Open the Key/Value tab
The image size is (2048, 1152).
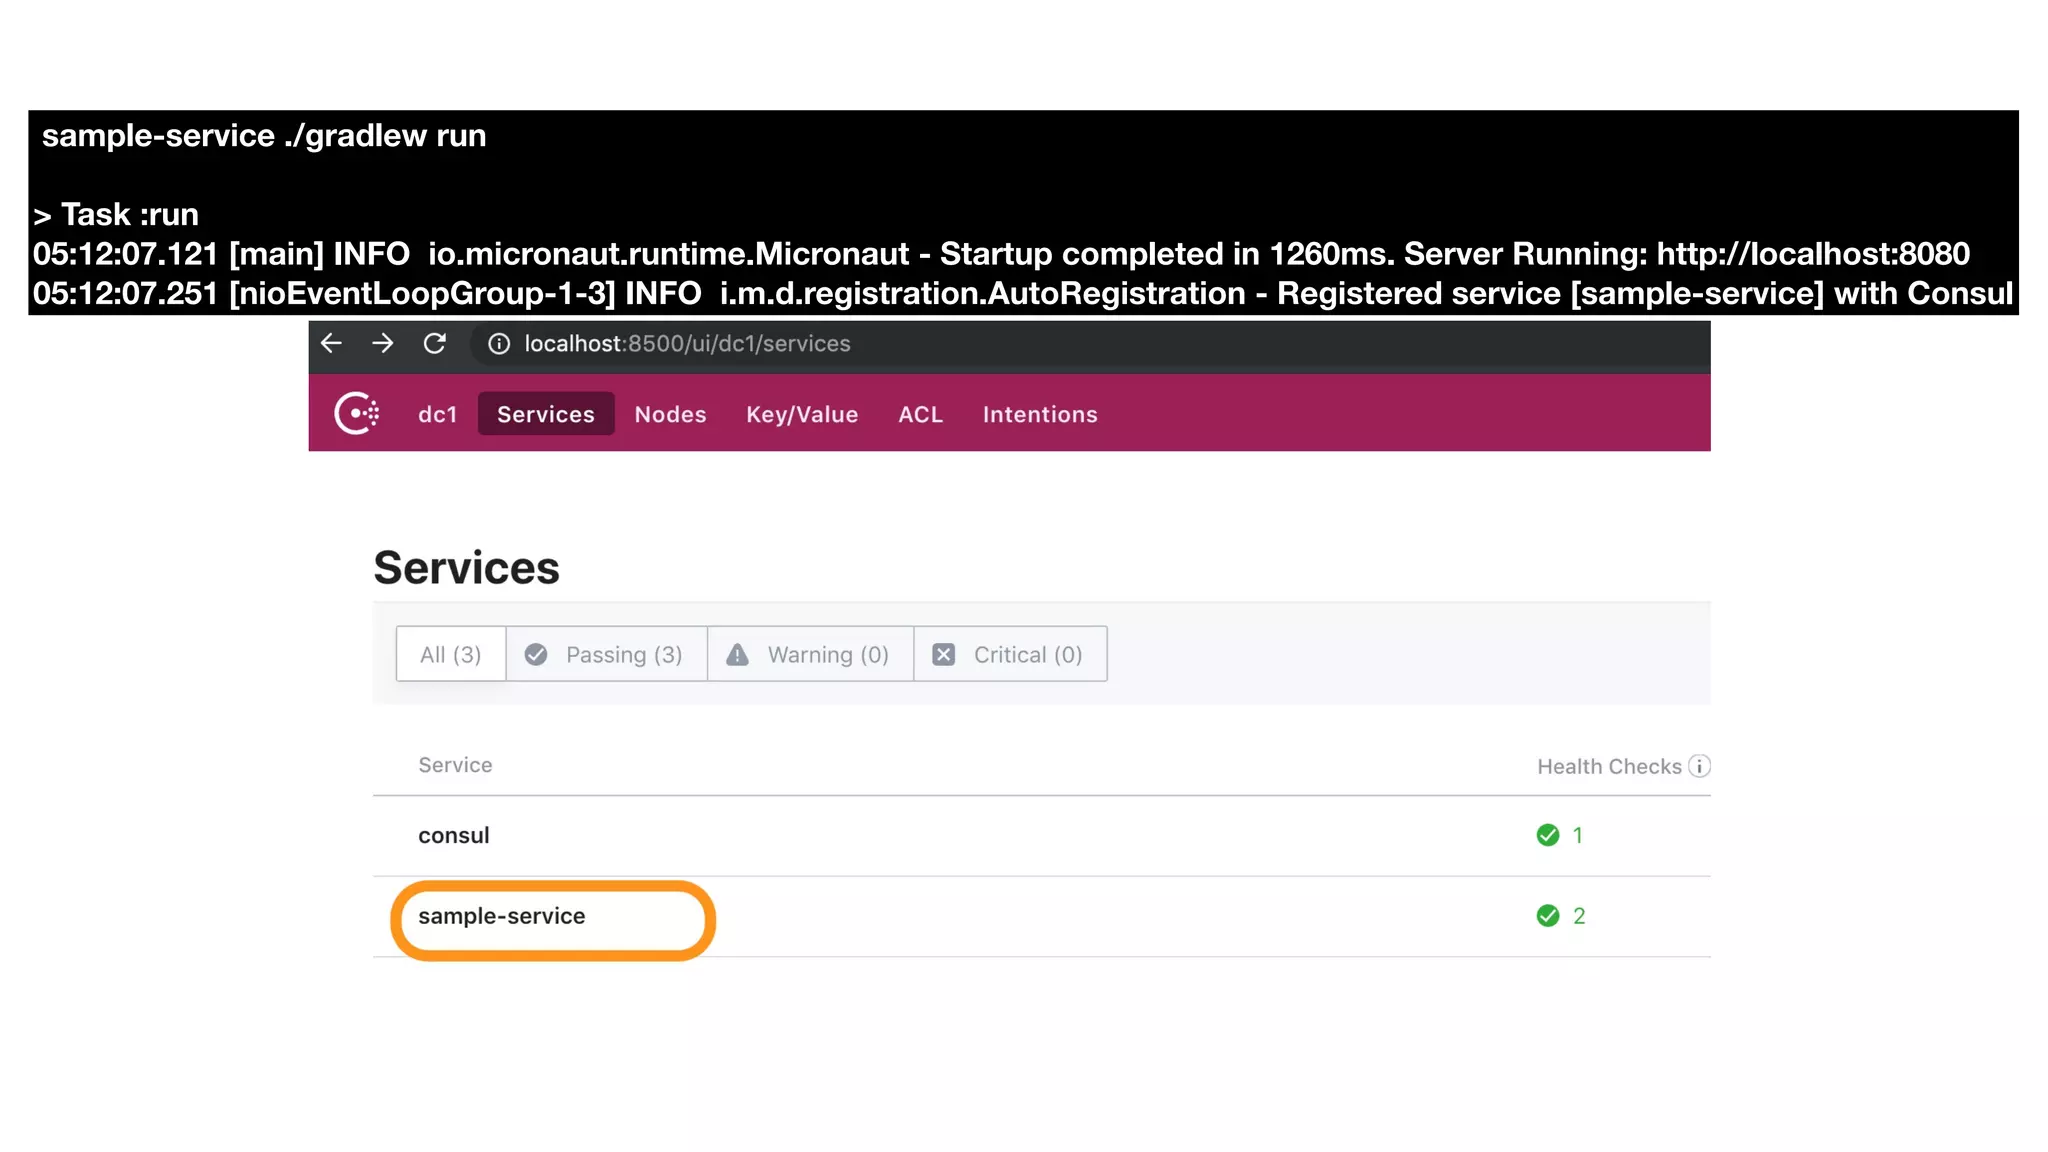point(802,414)
